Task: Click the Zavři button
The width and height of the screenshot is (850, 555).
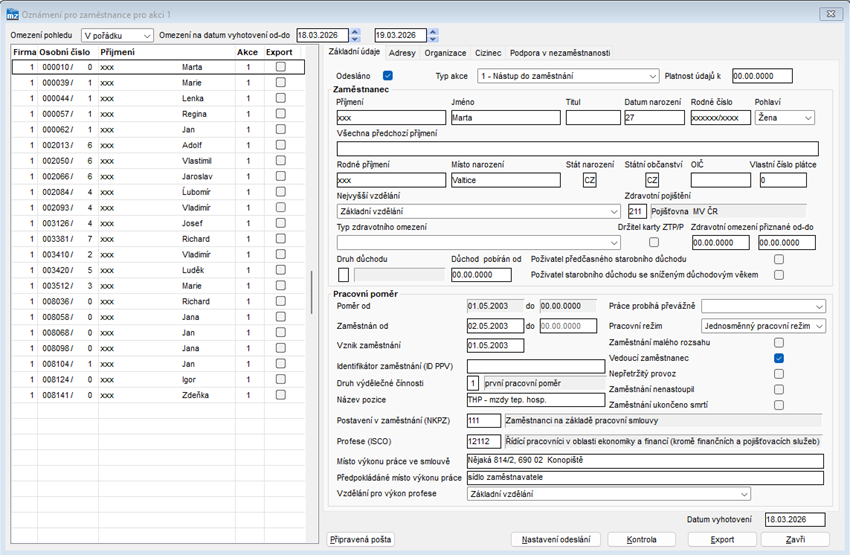Action: pyautogui.click(x=795, y=539)
